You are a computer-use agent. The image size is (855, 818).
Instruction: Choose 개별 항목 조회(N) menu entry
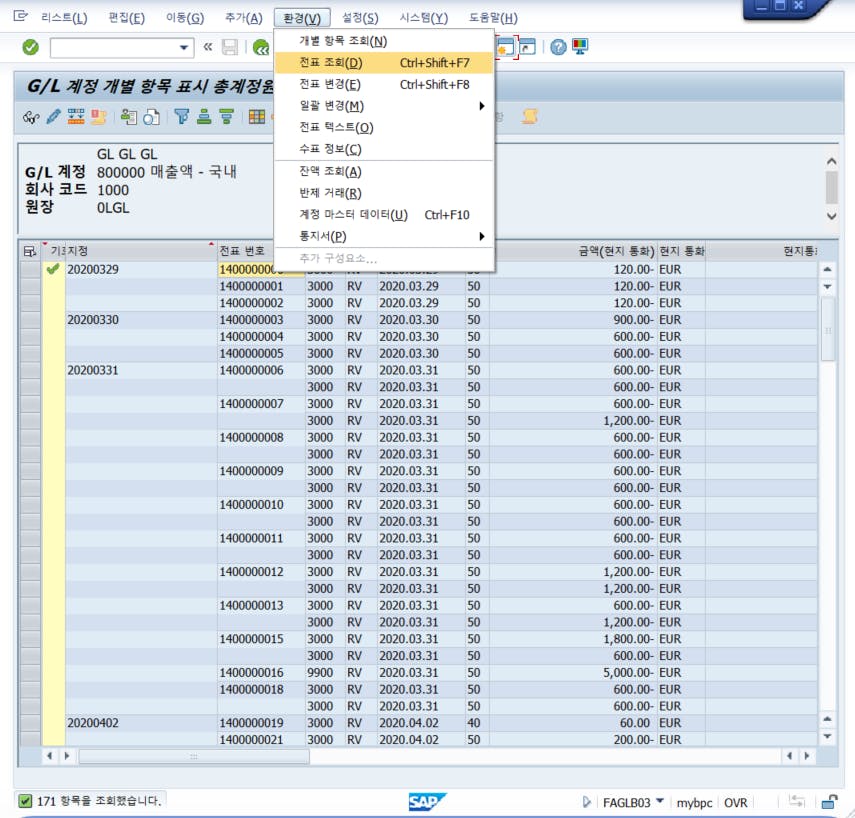click(384, 41)
